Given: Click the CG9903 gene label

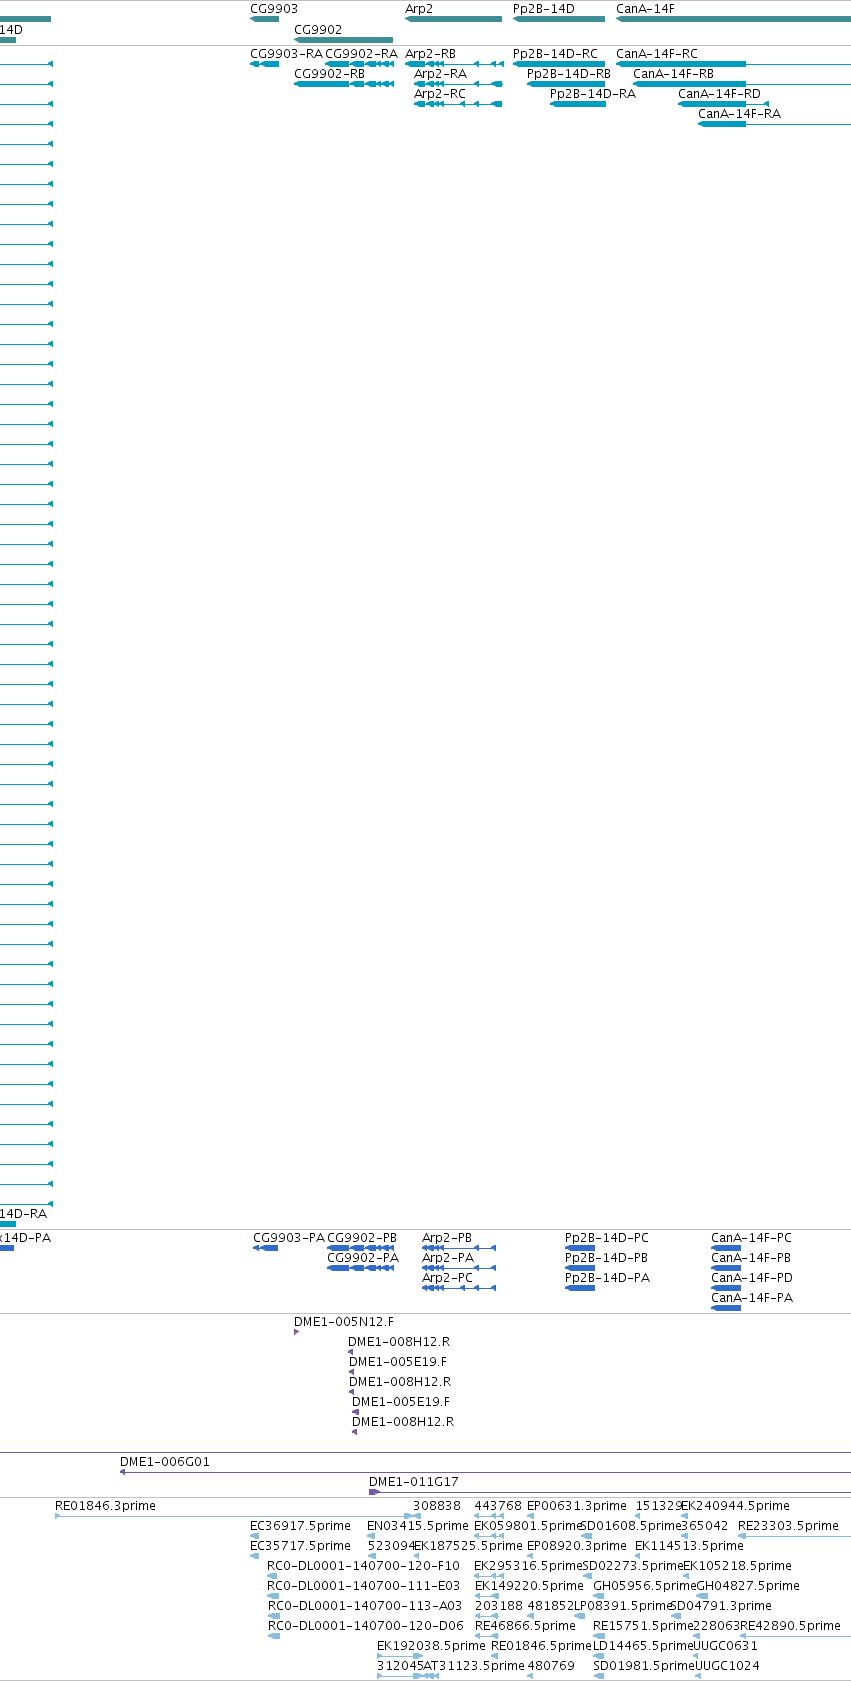Looking at the screenshot, I should 274,9.
